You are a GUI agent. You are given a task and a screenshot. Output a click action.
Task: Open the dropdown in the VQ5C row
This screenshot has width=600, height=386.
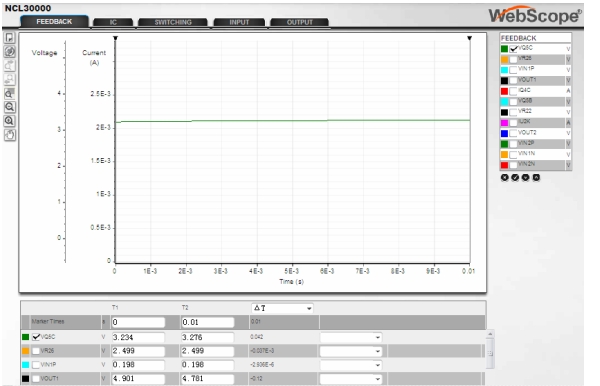351,337
